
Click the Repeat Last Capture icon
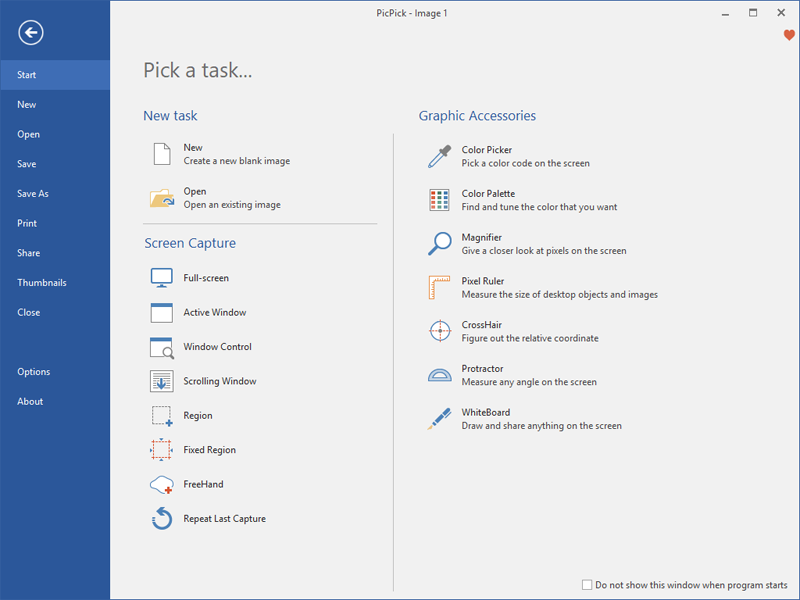162,519
